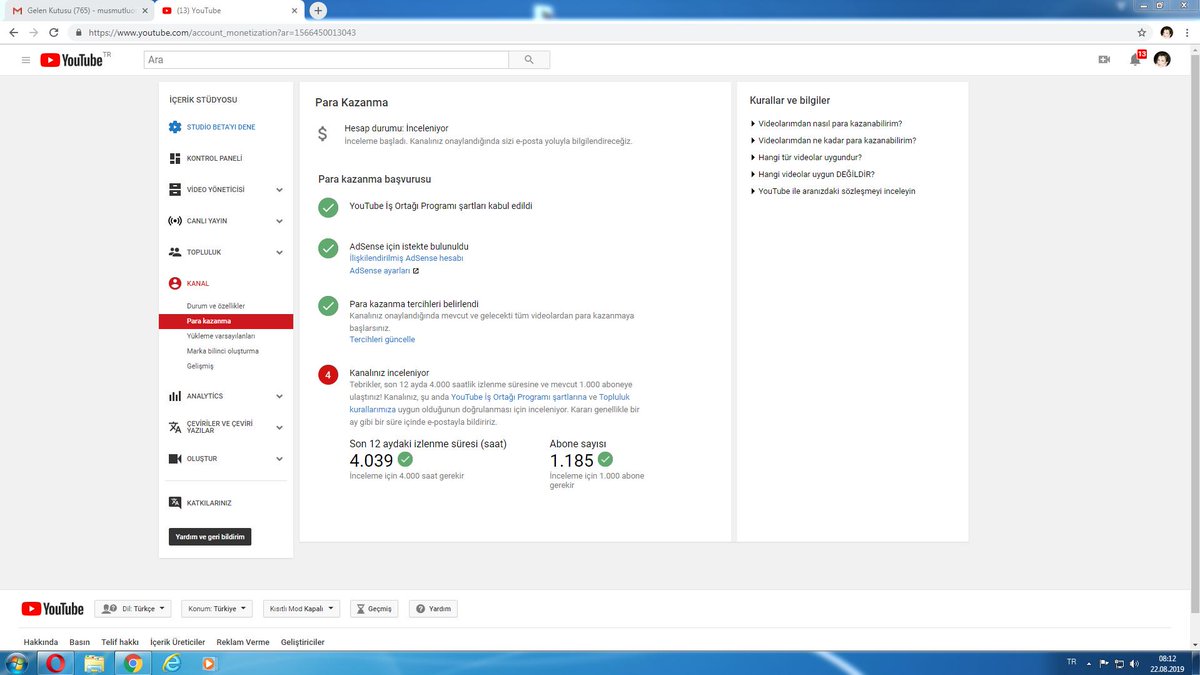Expand the Video Yöneticisi section

click(x=279, y=190)
